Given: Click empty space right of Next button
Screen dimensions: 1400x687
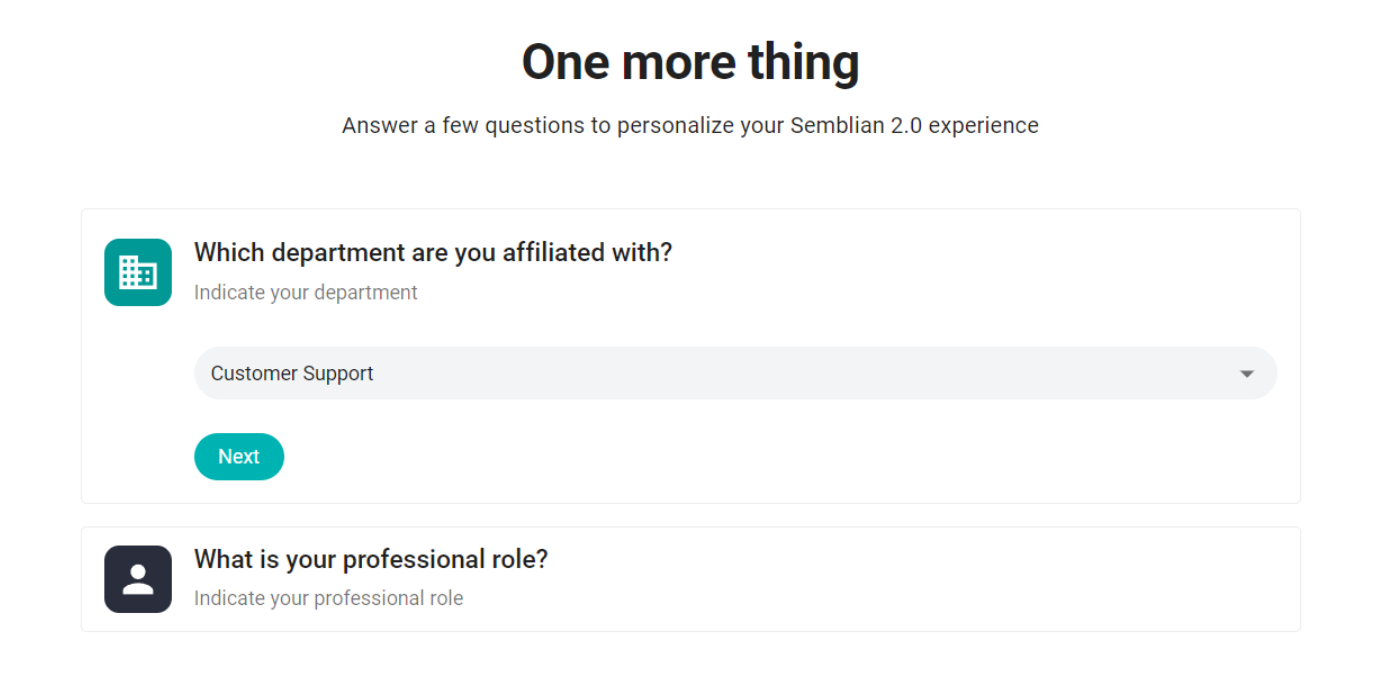Looking at the screenshot, I should [780, 456].
